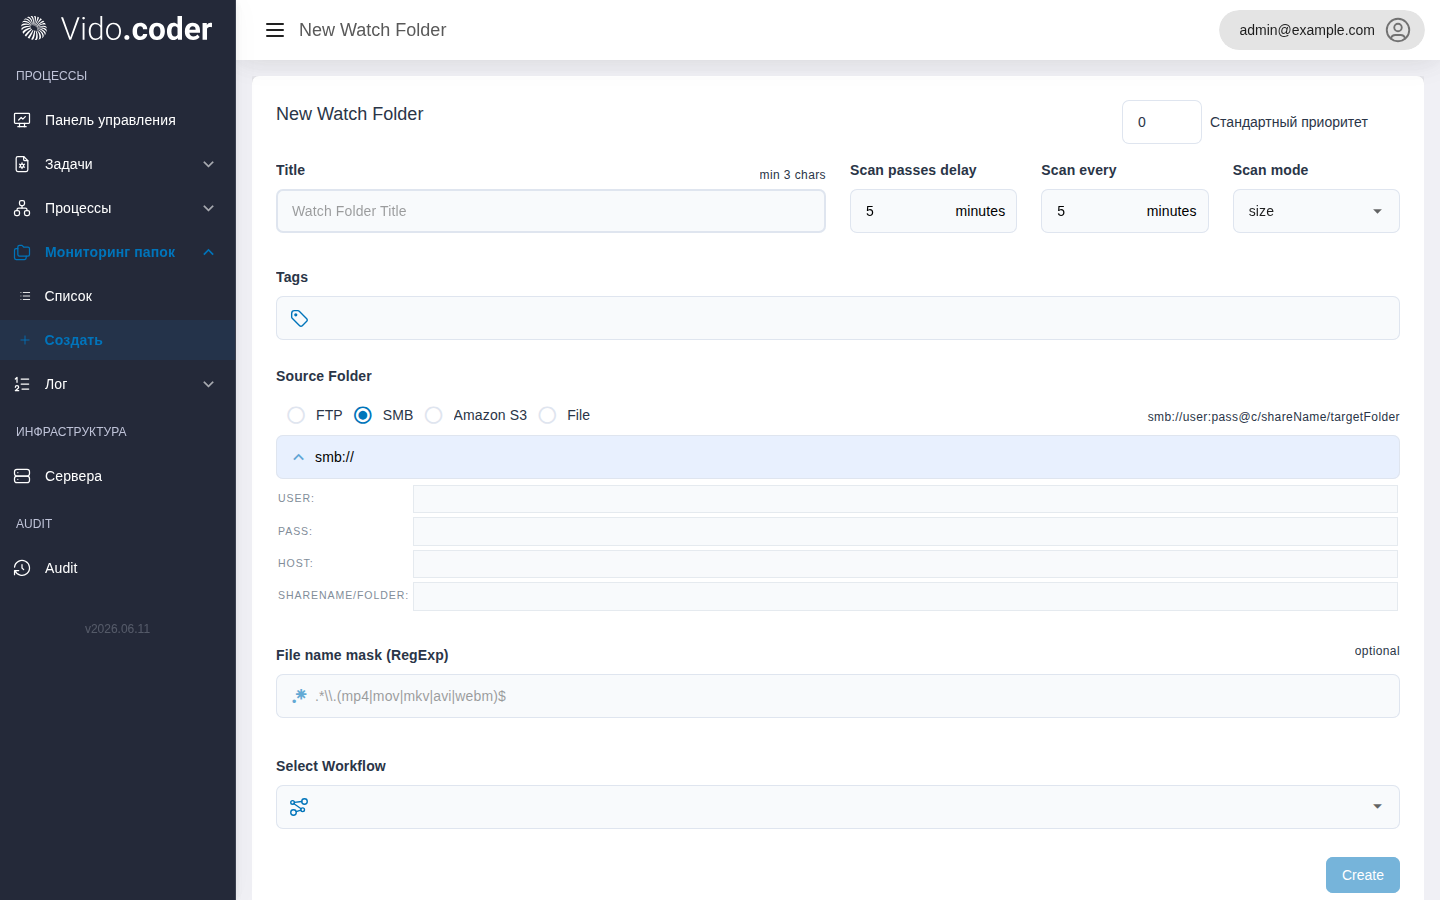Image resolution: width=1440 pixels, height=900 pixels.
Task: Click the smb://user:pass@c/shareName/targetFolder example text
Action: coord(1273,417)
